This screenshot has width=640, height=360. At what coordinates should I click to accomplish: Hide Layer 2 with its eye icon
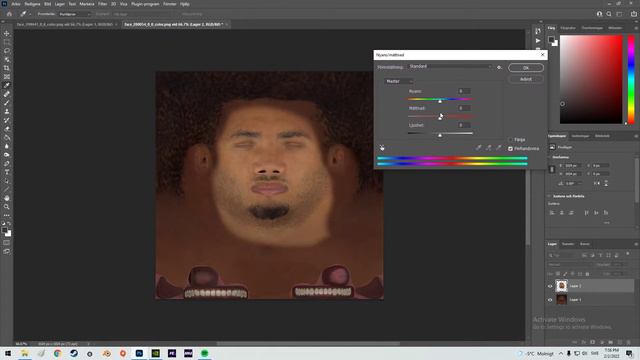550,286
